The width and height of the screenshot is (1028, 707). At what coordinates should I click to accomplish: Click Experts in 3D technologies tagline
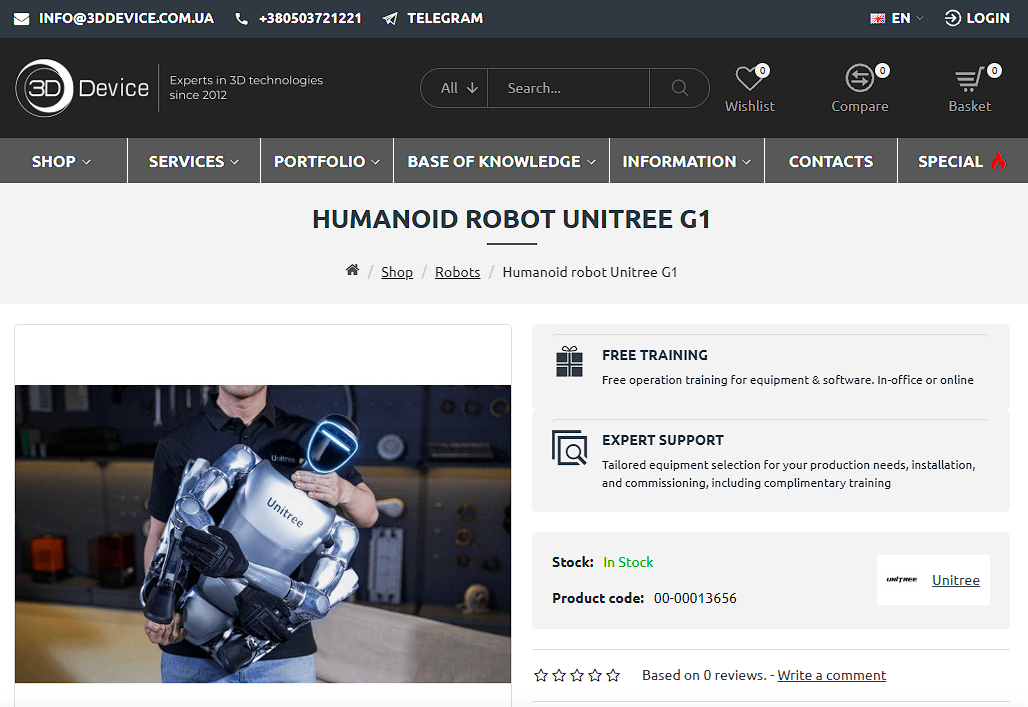tap(246, 87)
